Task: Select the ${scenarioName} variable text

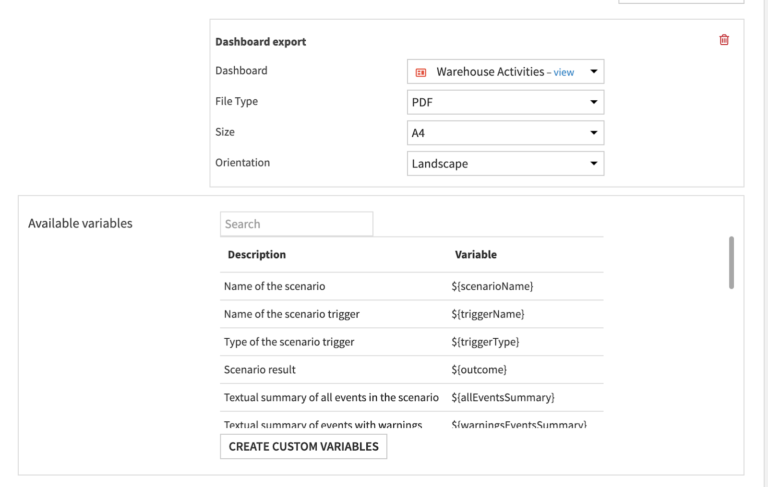Action: point(492,286)
